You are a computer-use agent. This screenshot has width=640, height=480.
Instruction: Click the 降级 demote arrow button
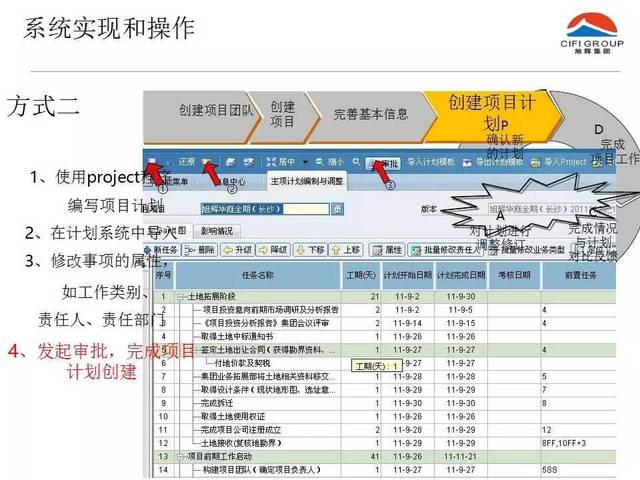coord(273,250)
